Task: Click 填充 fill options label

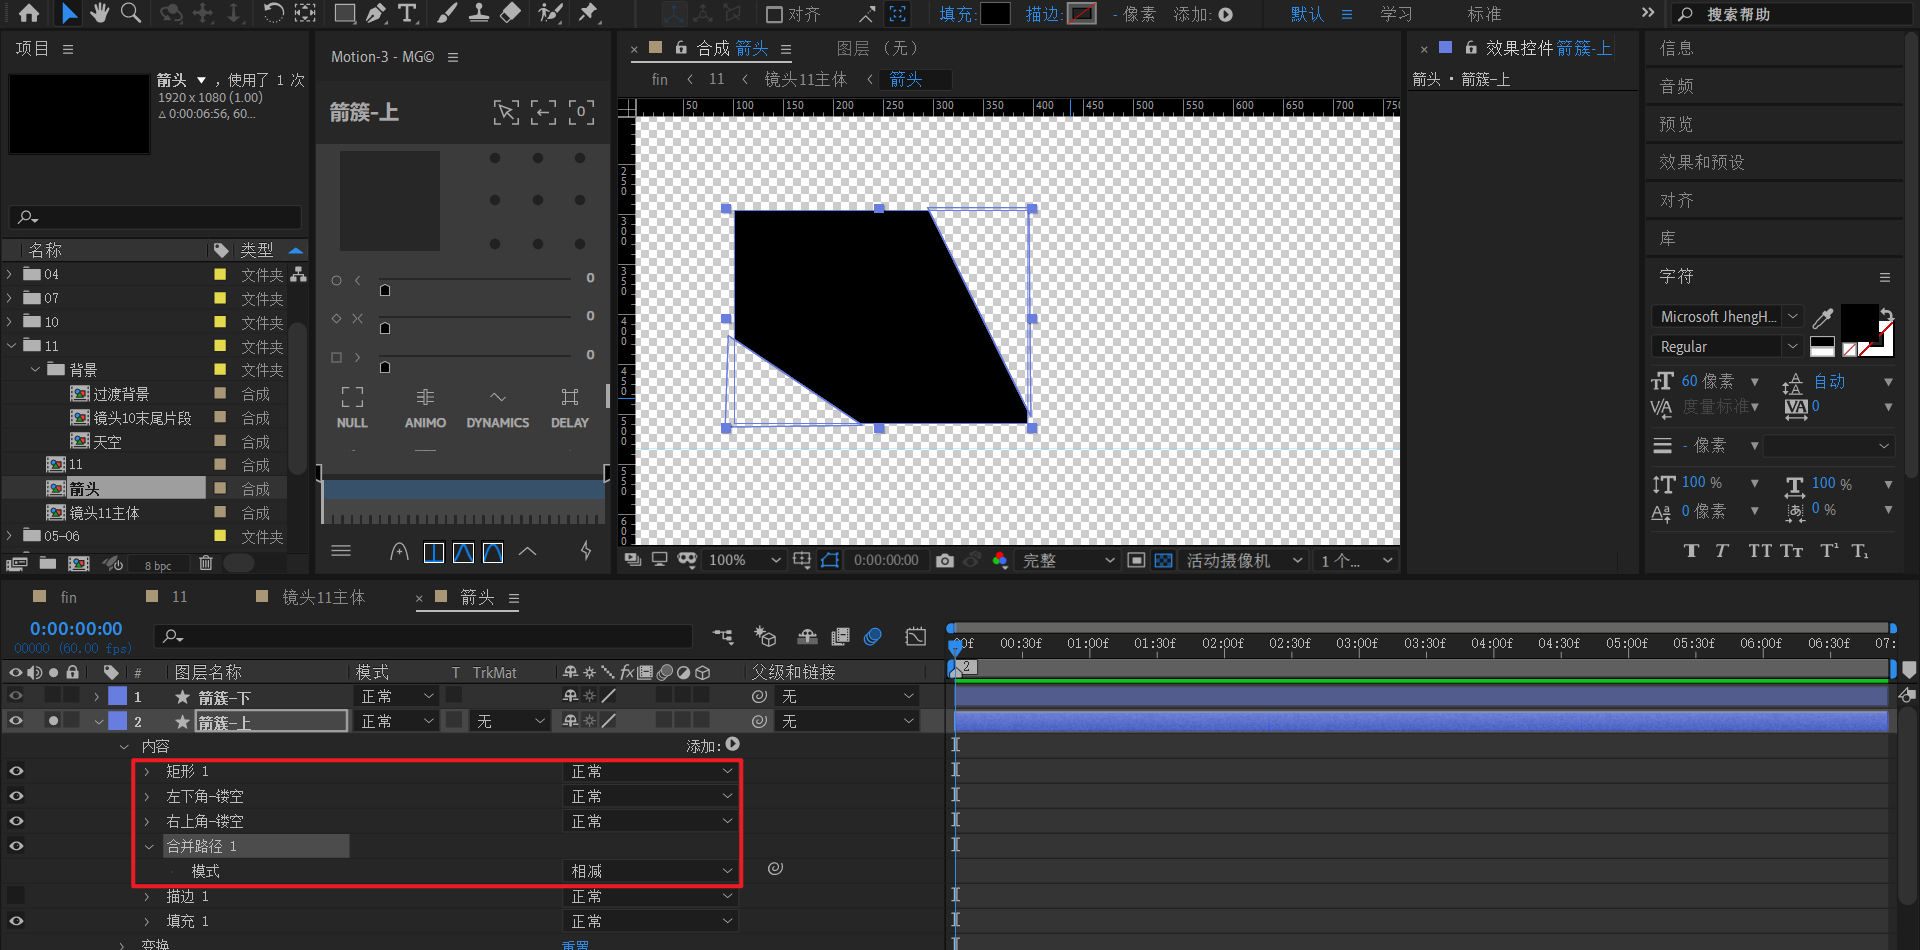Action: coord(958,14)
